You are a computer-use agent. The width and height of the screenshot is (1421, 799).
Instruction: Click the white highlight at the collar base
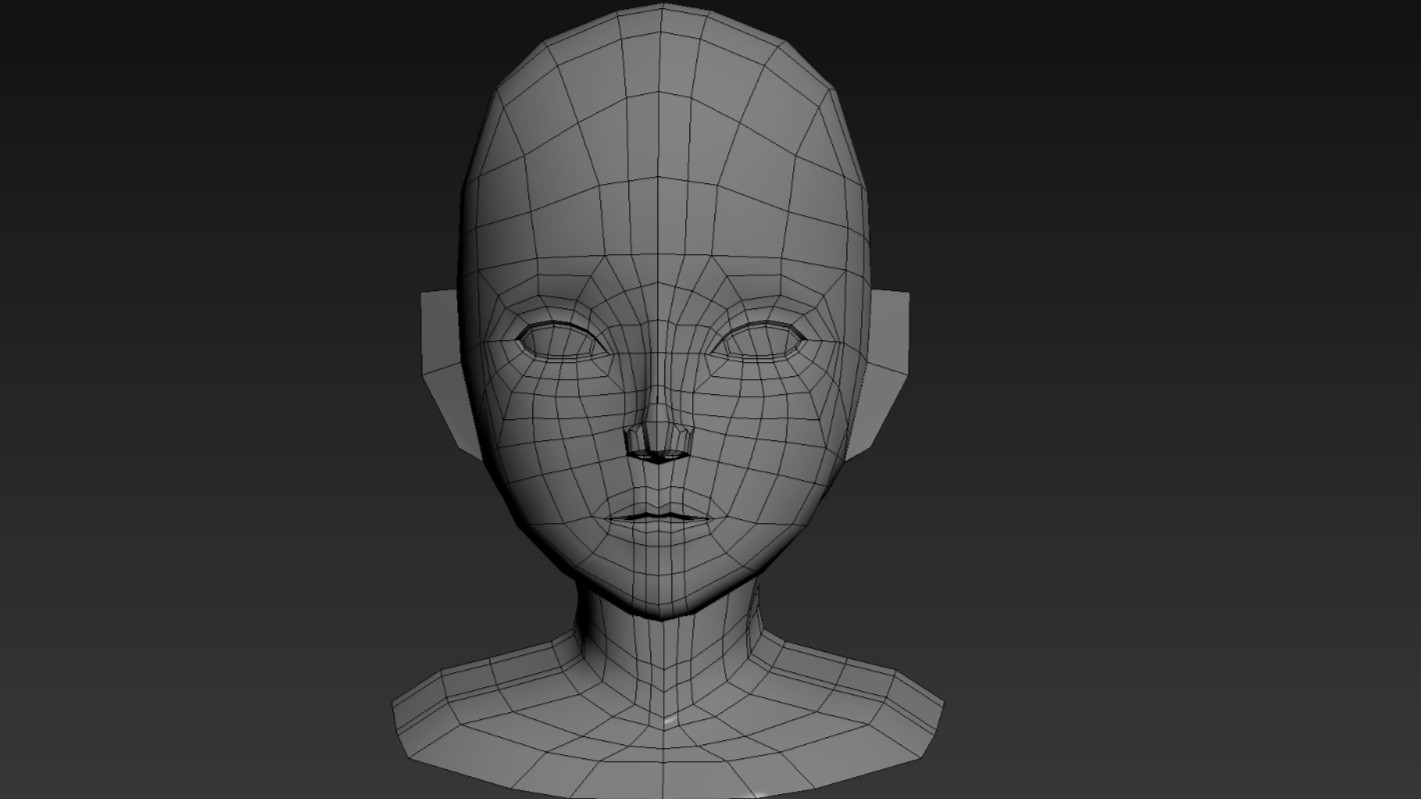click(x=668, y=722)
